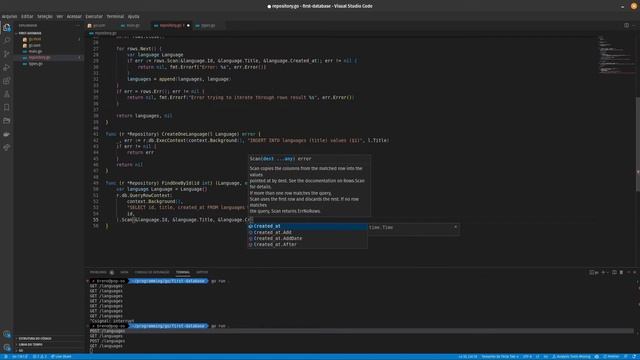
Task: Select the Created_at autocomplete suggestion
Action: click(x=308, y=226)
